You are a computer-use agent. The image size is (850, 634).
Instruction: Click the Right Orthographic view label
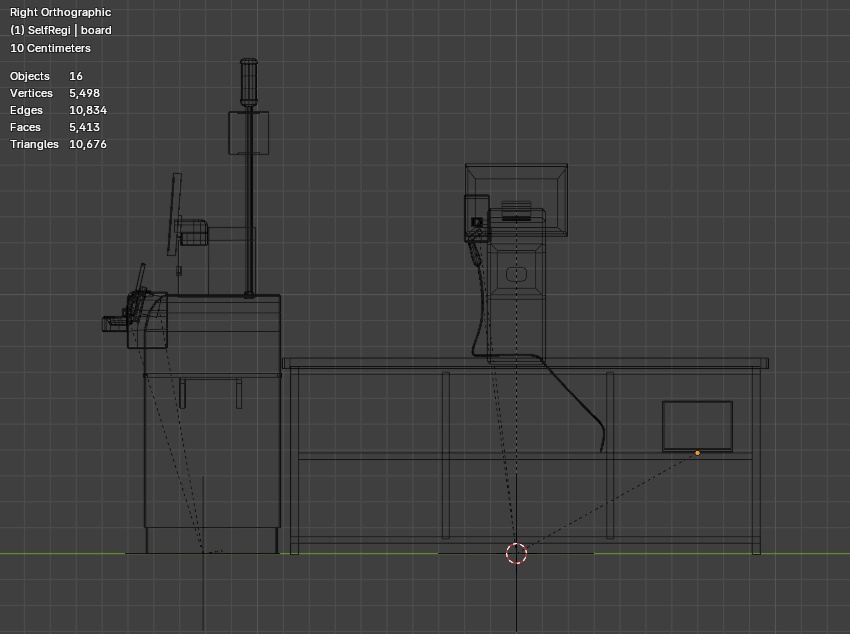click(58, 12)
